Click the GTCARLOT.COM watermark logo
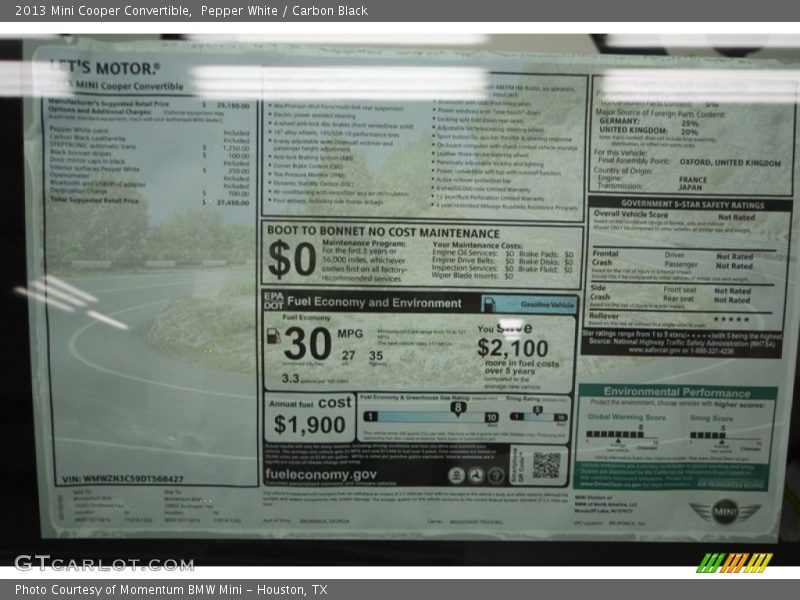This screenshot has width=800, height=600. tap(103, 563)
